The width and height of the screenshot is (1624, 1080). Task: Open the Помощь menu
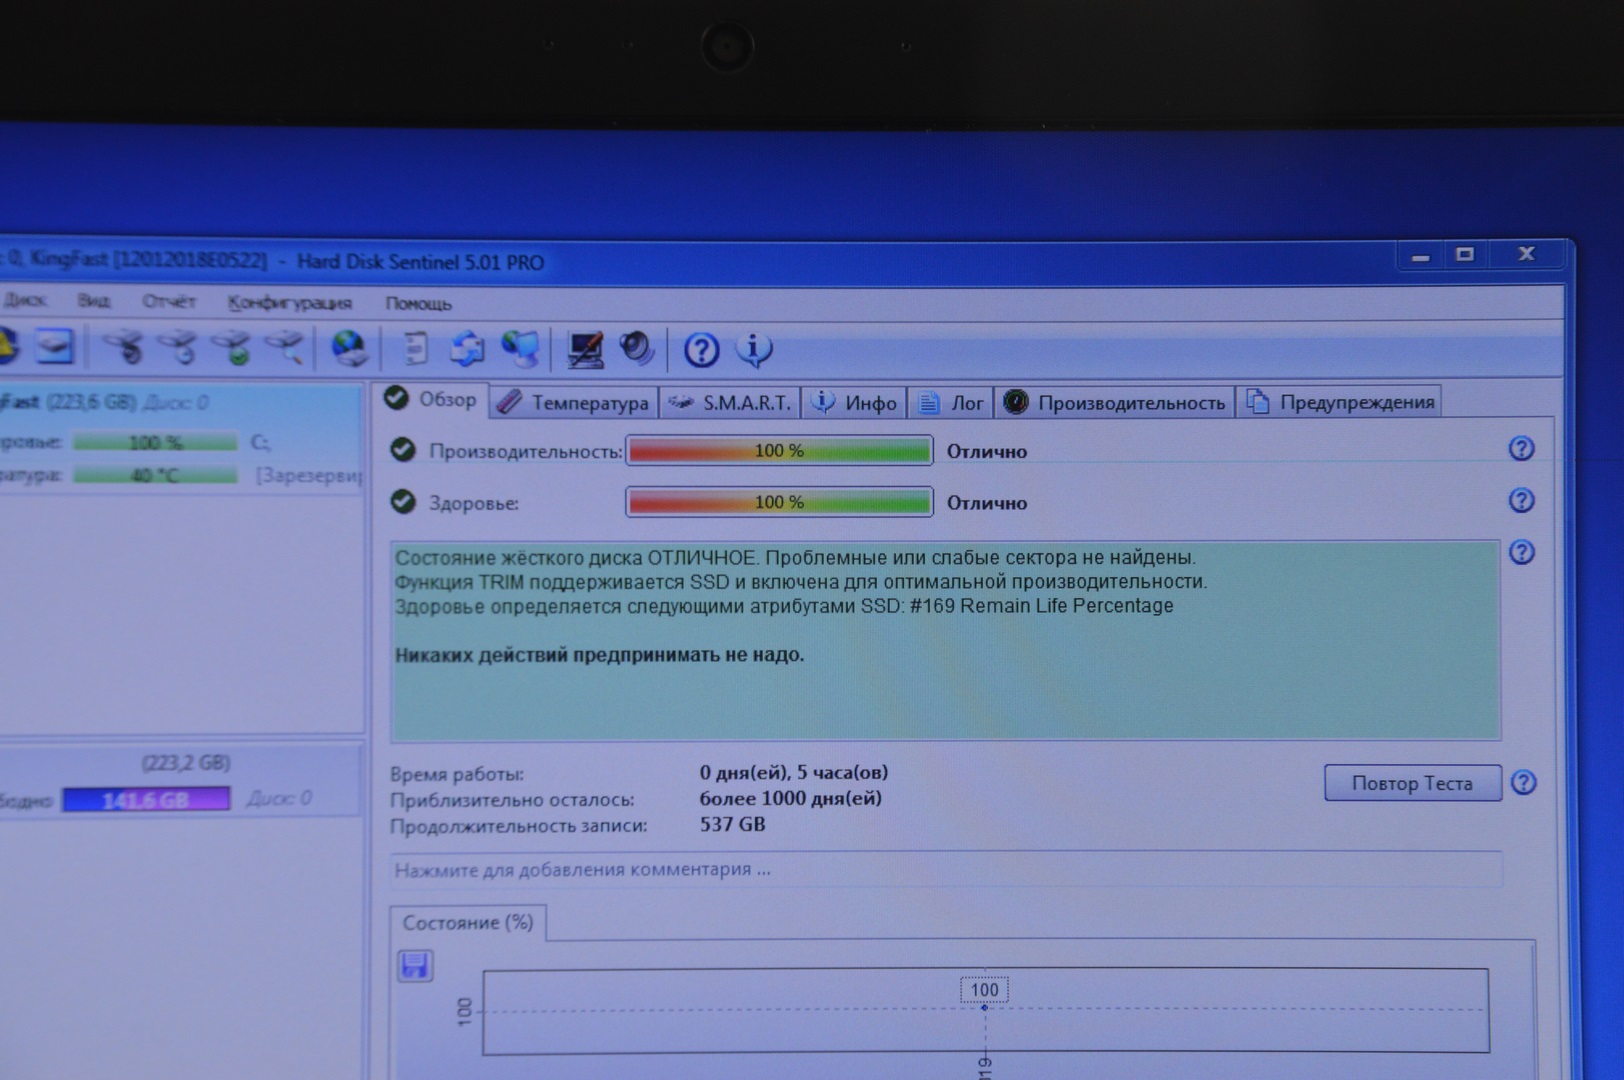pyautogui.click(x=418, y=303)
